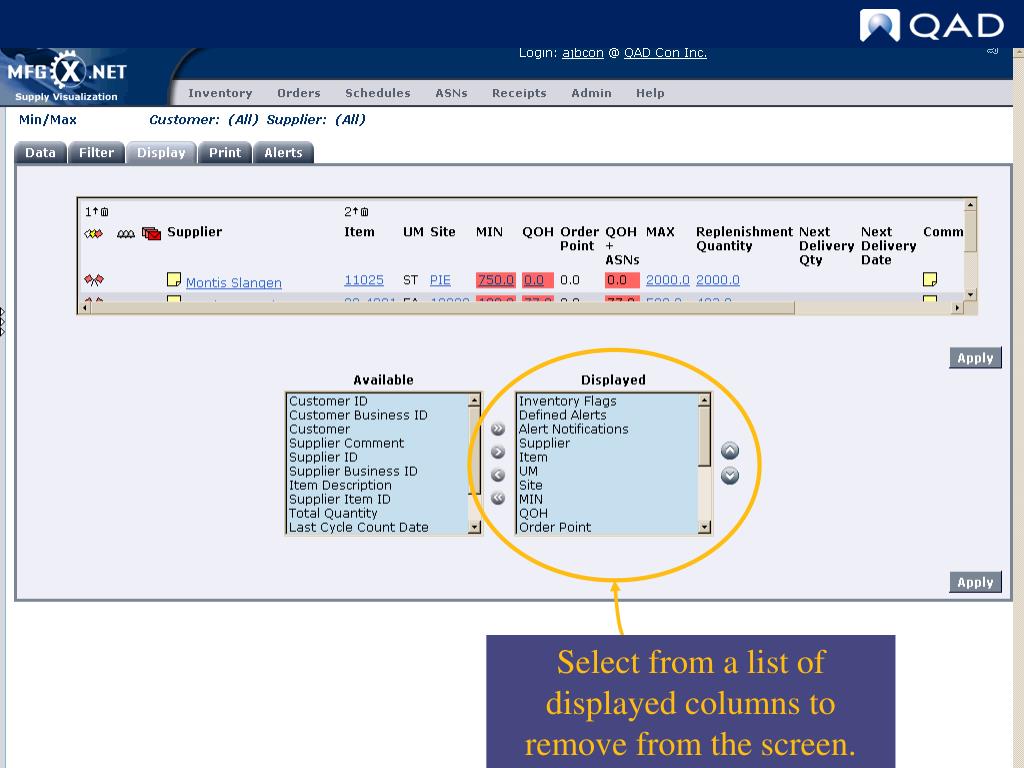Open the Help menu
The image size is (1024, 768).
click(650, 93)
